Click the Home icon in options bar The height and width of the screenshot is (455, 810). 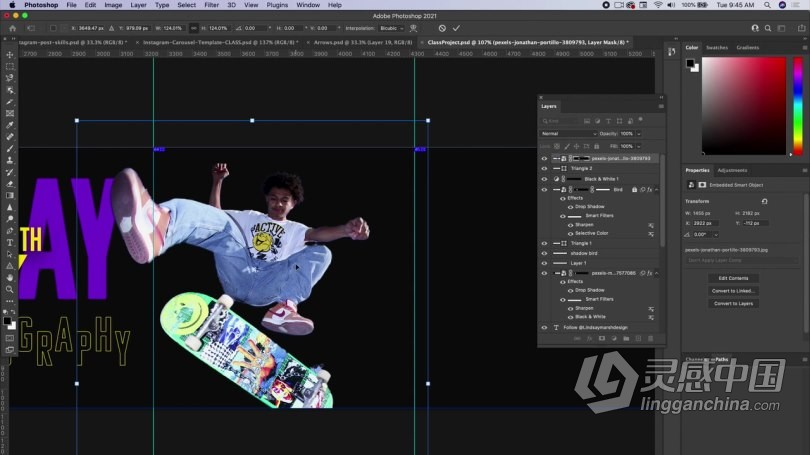pyautogui.click(x=10, y=28)
